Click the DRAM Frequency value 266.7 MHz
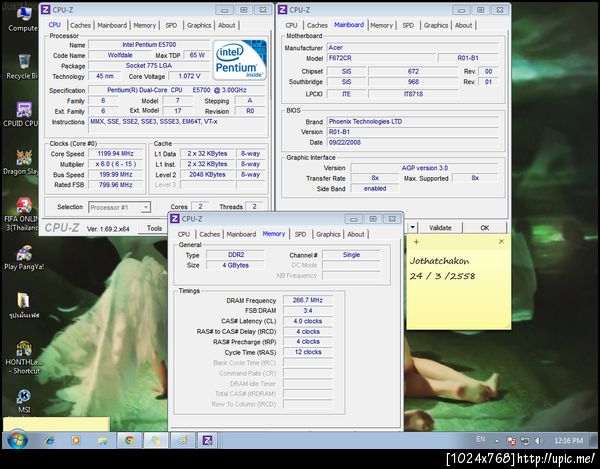 308,300
